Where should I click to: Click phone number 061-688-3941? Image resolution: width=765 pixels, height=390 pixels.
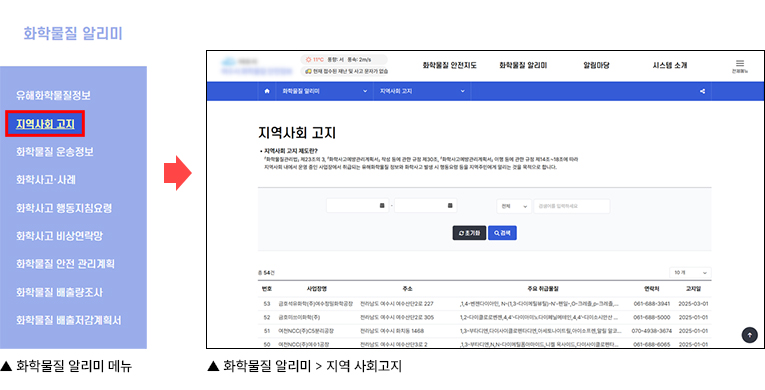[651, 304]
